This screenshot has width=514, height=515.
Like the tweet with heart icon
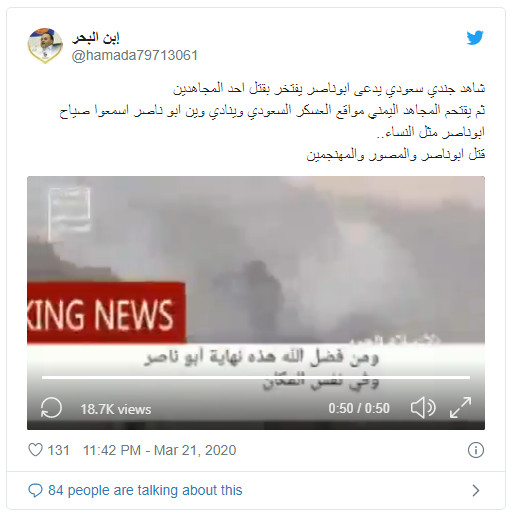tap(35, 450)
